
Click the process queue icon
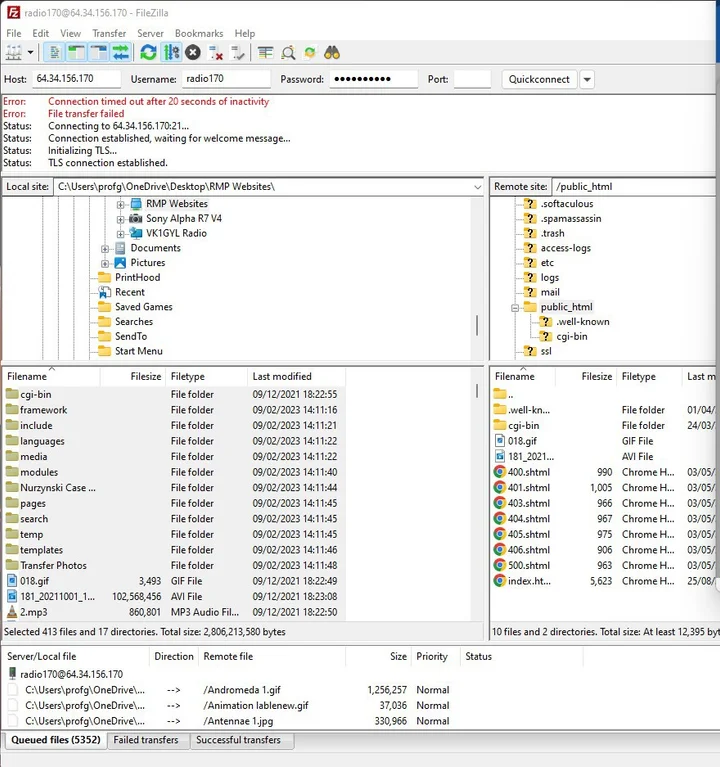[x=171, y=52]
